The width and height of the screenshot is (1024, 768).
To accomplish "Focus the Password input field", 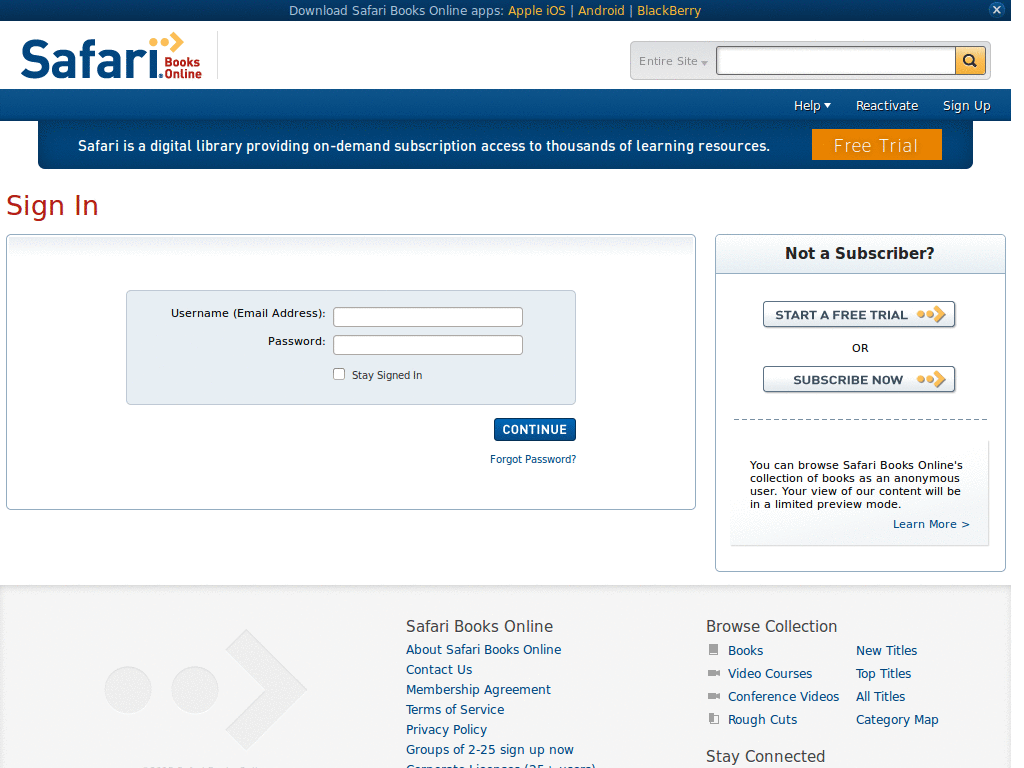I will [x=428, y=345].
